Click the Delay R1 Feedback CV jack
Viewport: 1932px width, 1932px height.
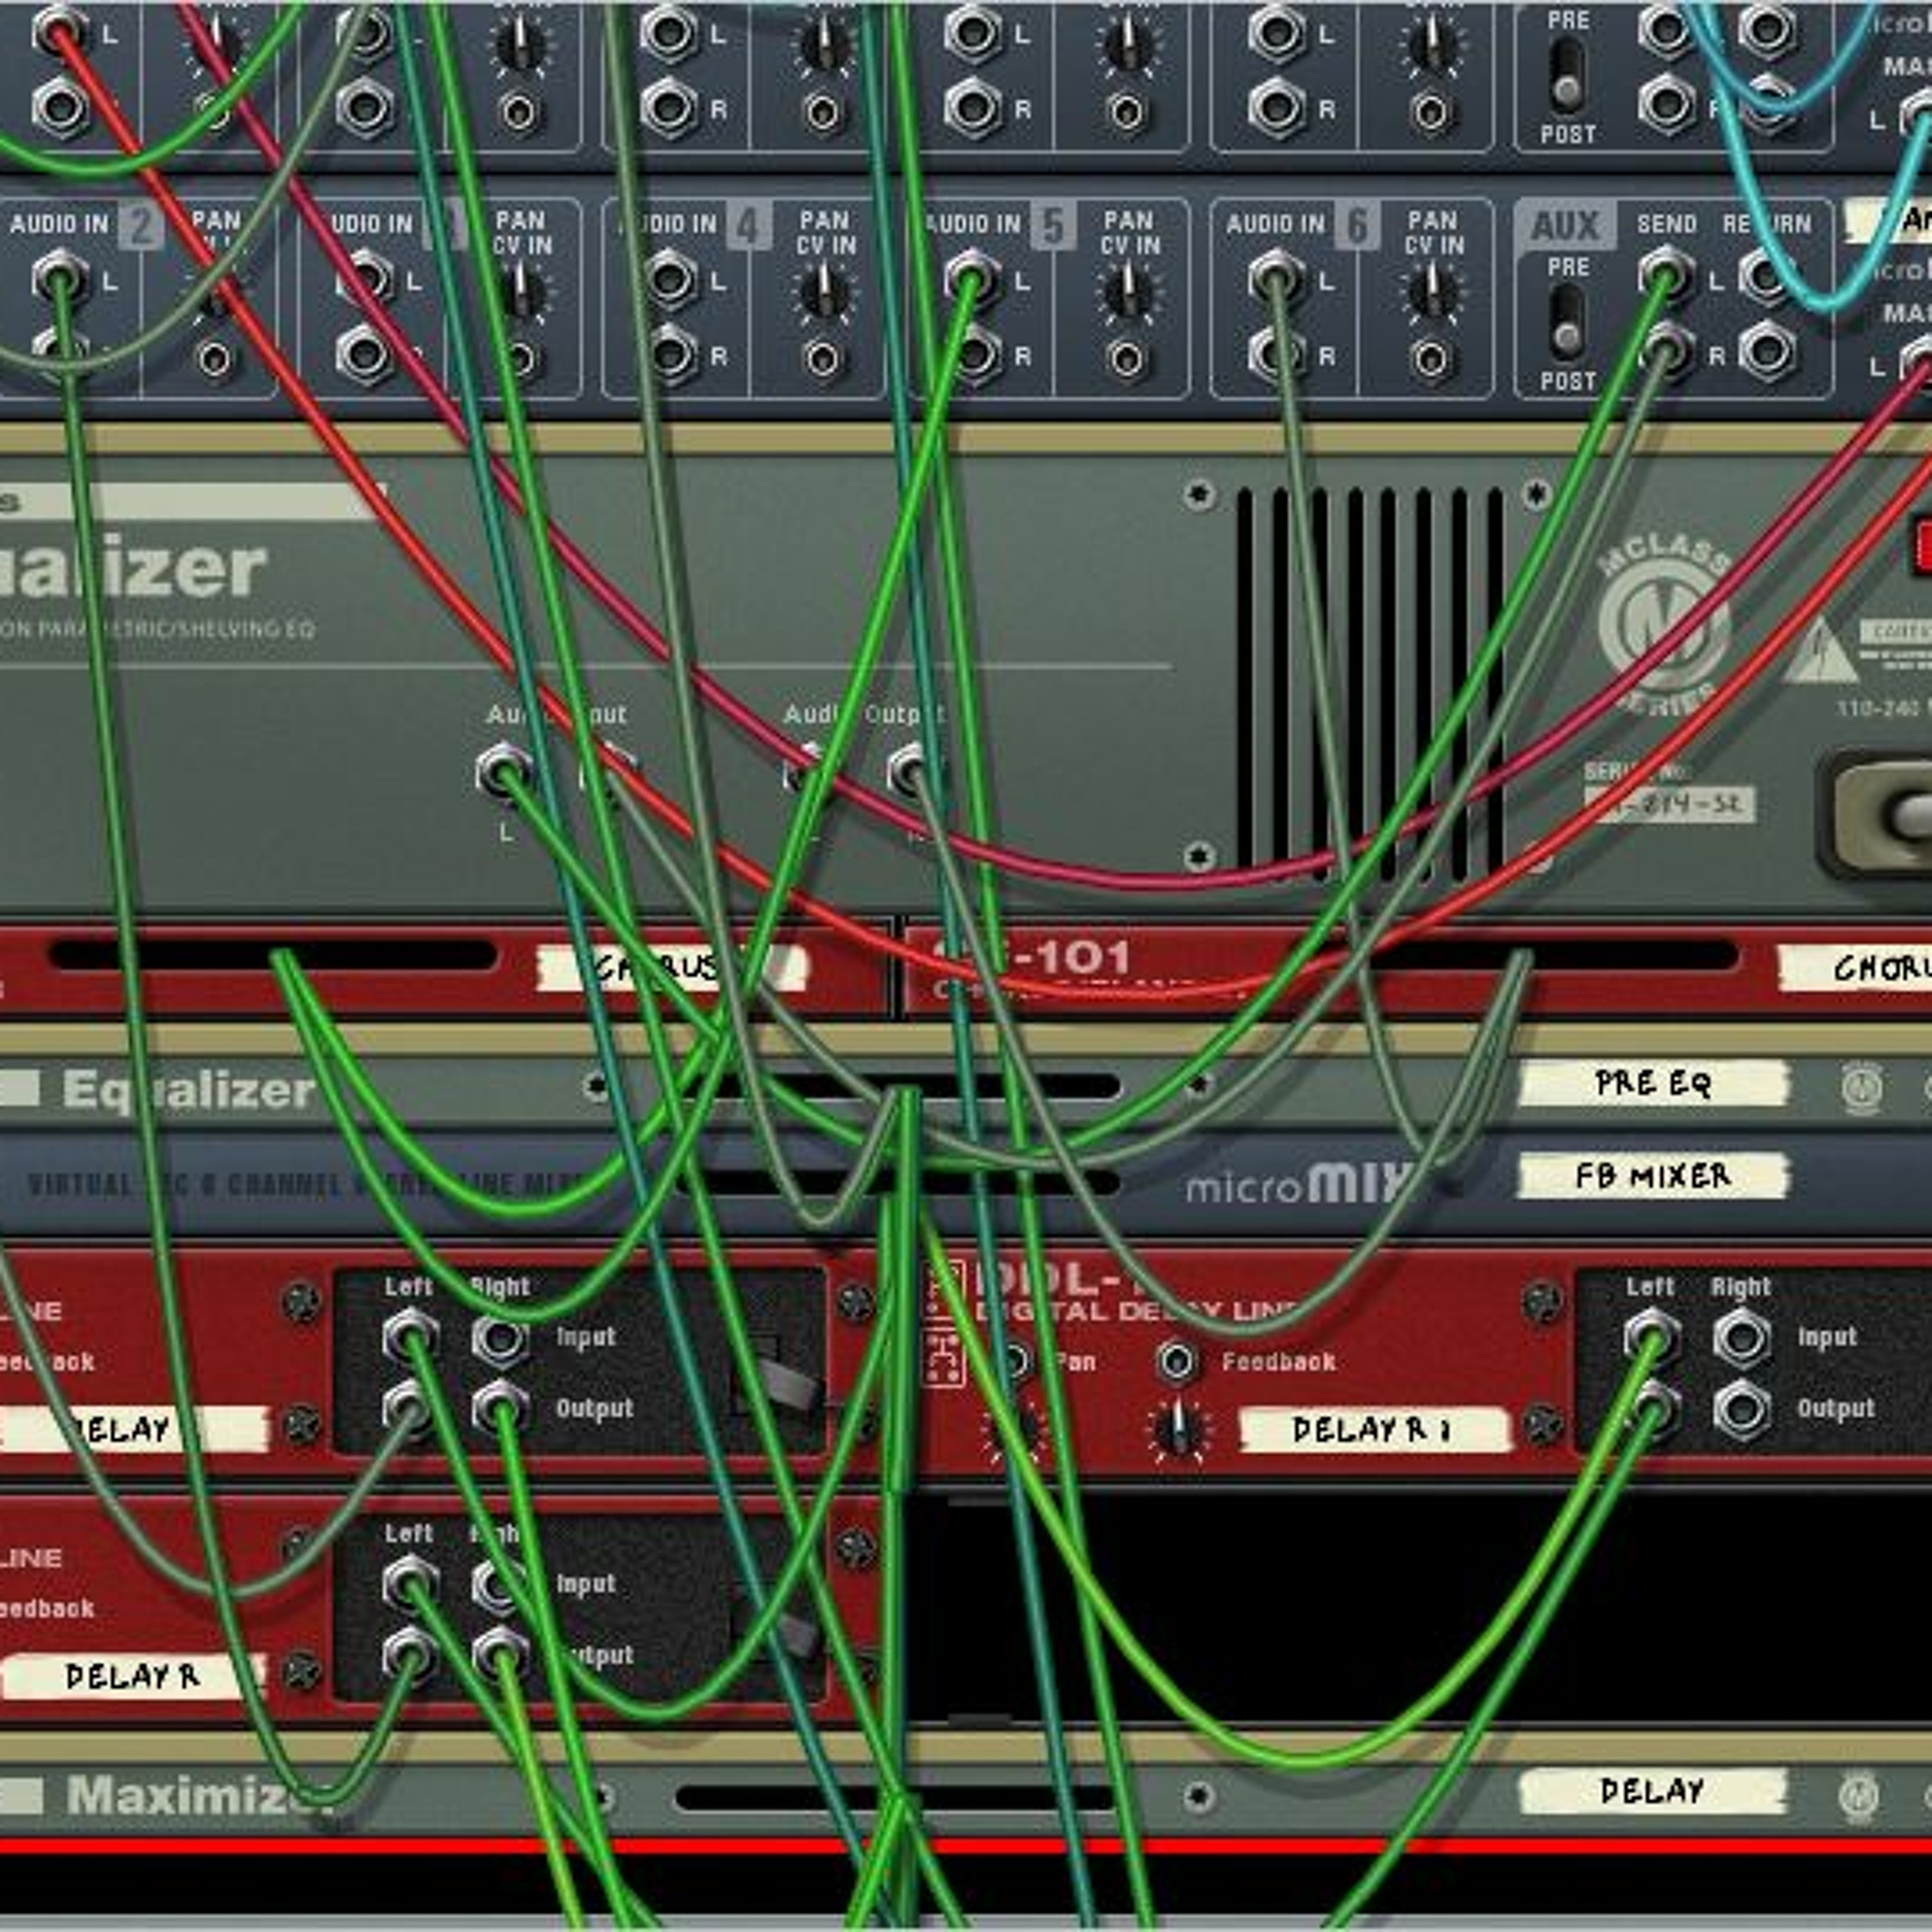tap(1177, 1361)
